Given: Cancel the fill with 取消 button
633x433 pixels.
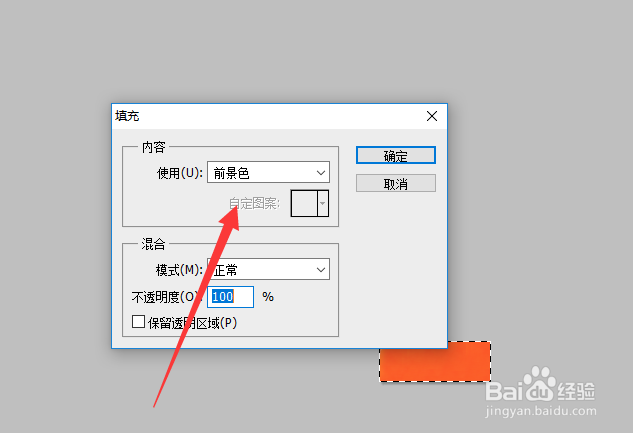Looking at the screenshot, I should pyautogui.click(x=396, y=184).
